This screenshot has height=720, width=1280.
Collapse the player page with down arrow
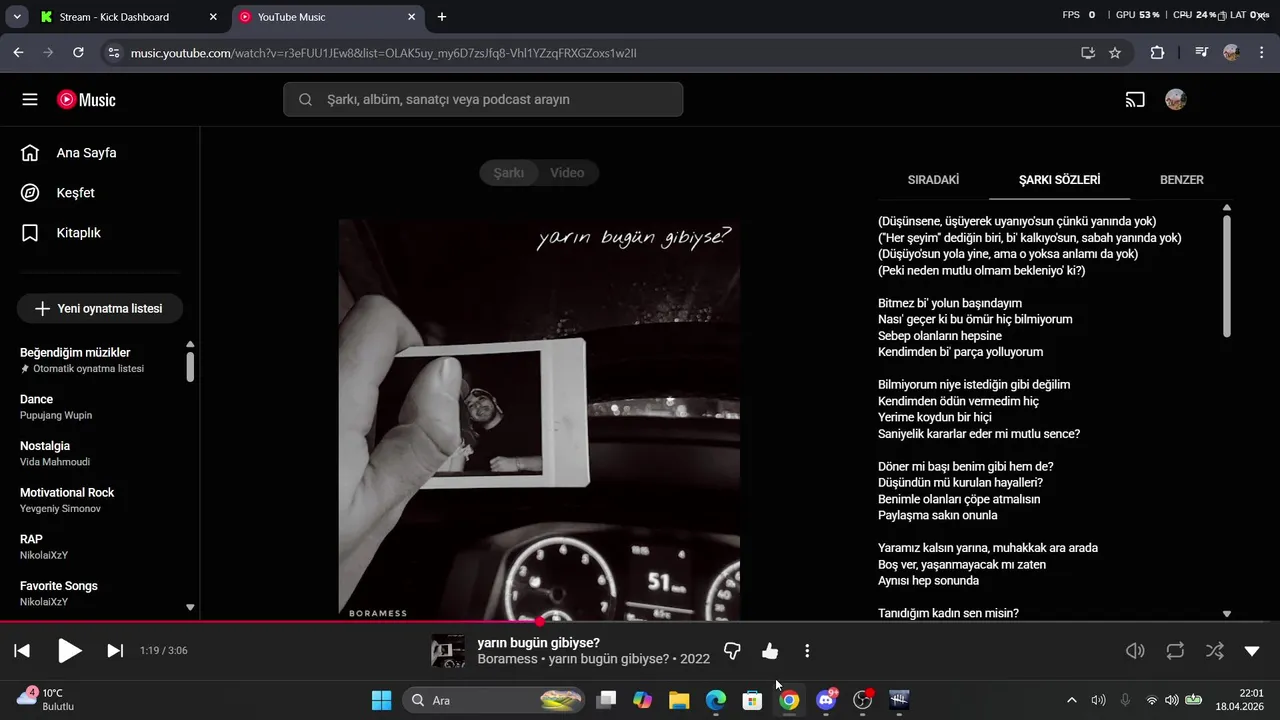pos(1252,651)
